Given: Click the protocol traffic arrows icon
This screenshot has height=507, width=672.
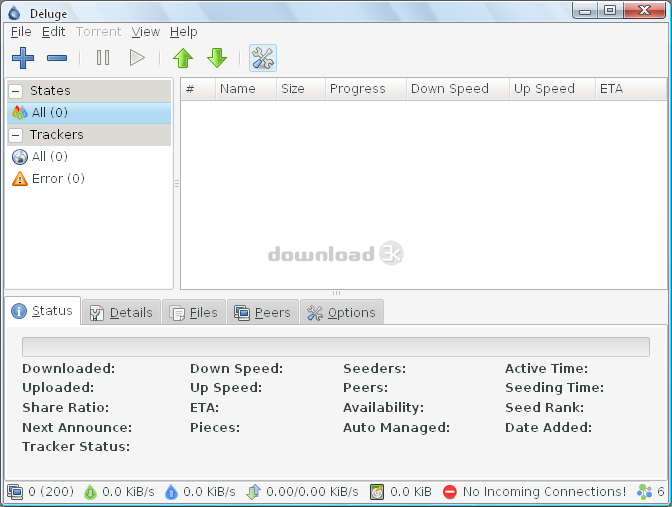Looking at the screenshot, I should point(253,492).
